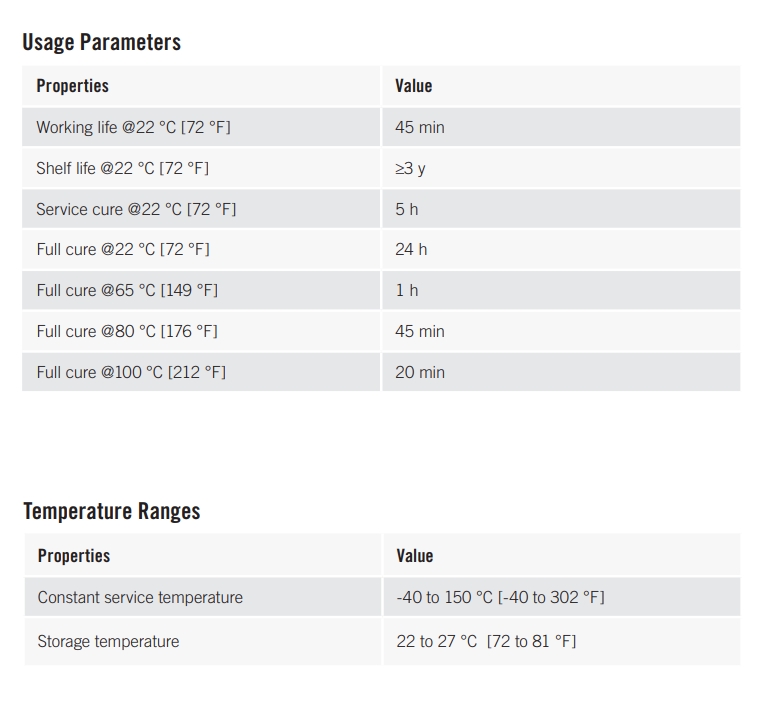Screen dimensions: 761x712
Task: Click the 20 min full cure value
Action: click(420, 372)
